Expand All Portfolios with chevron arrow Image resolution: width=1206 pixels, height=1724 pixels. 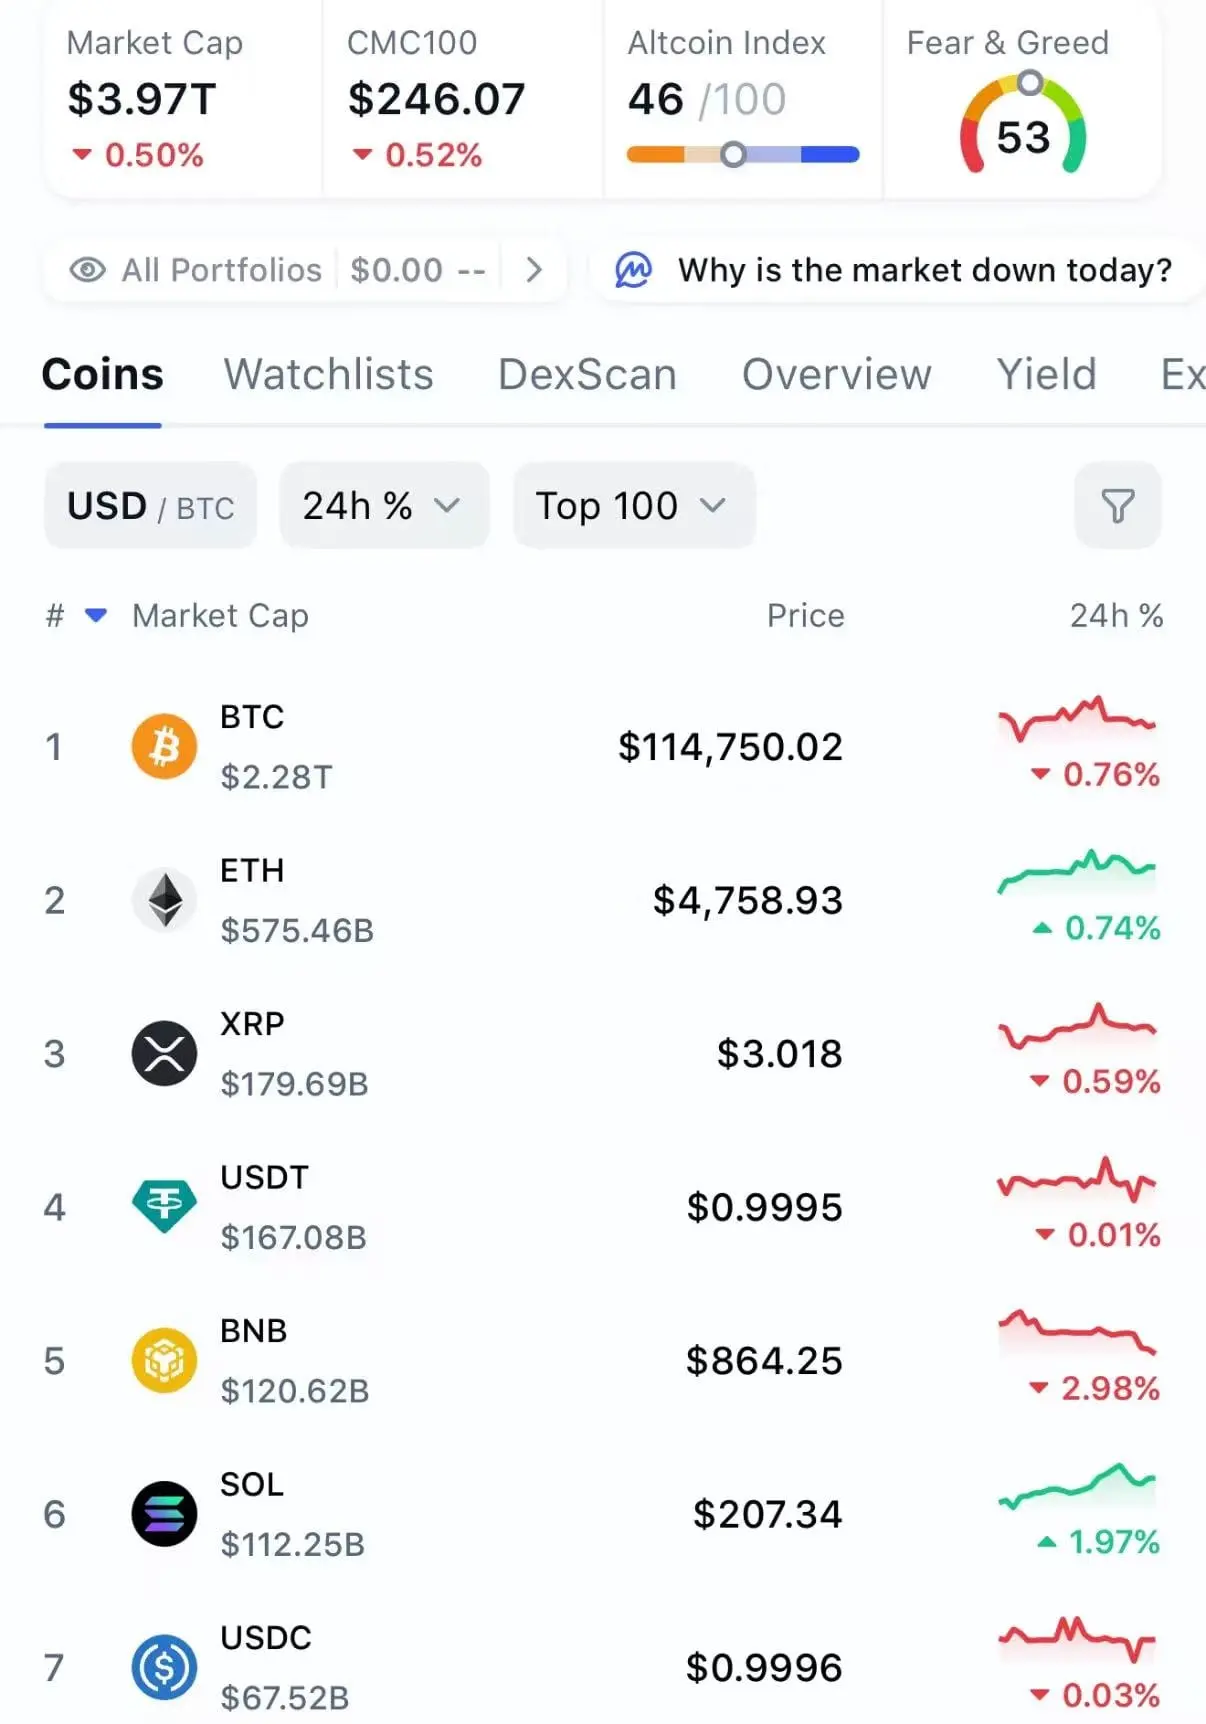pos(534,270)
